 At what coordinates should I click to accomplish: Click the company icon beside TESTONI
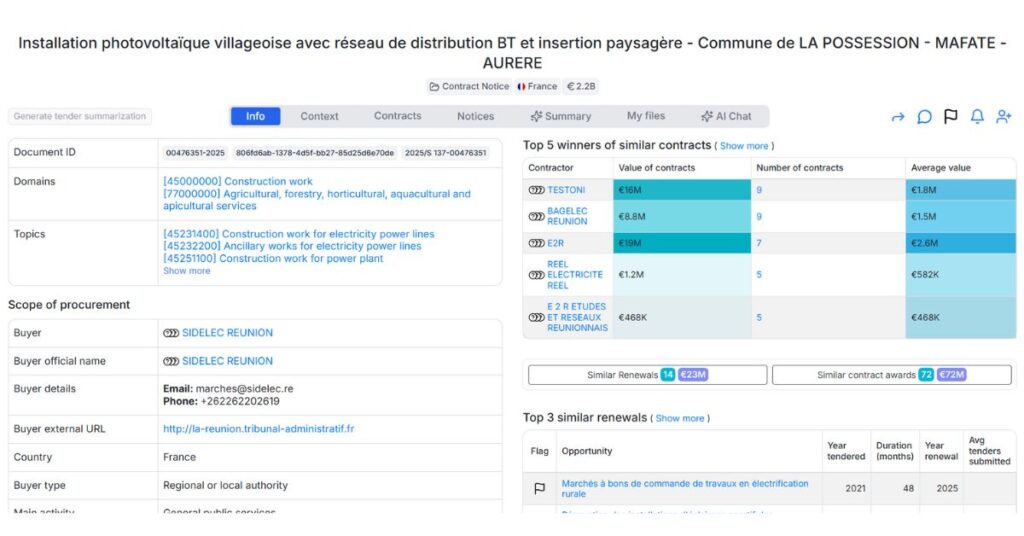point(537,190)
